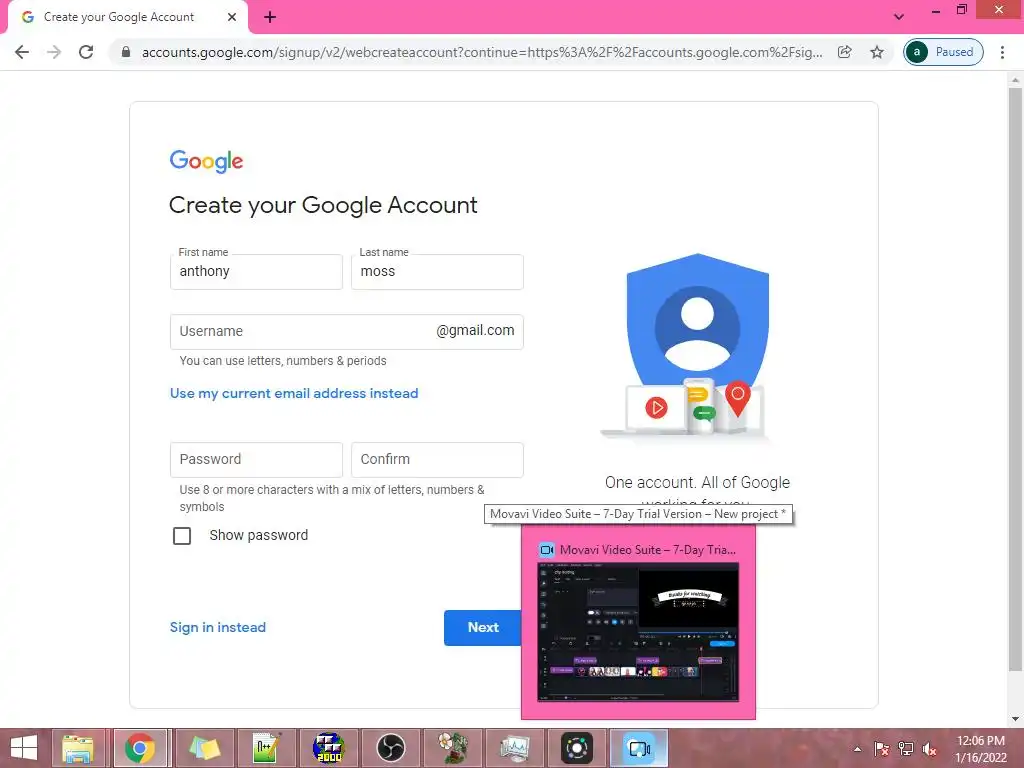1024x768 pixels.
Task: Click the padlock site info icon
Action: coord(126,52)
